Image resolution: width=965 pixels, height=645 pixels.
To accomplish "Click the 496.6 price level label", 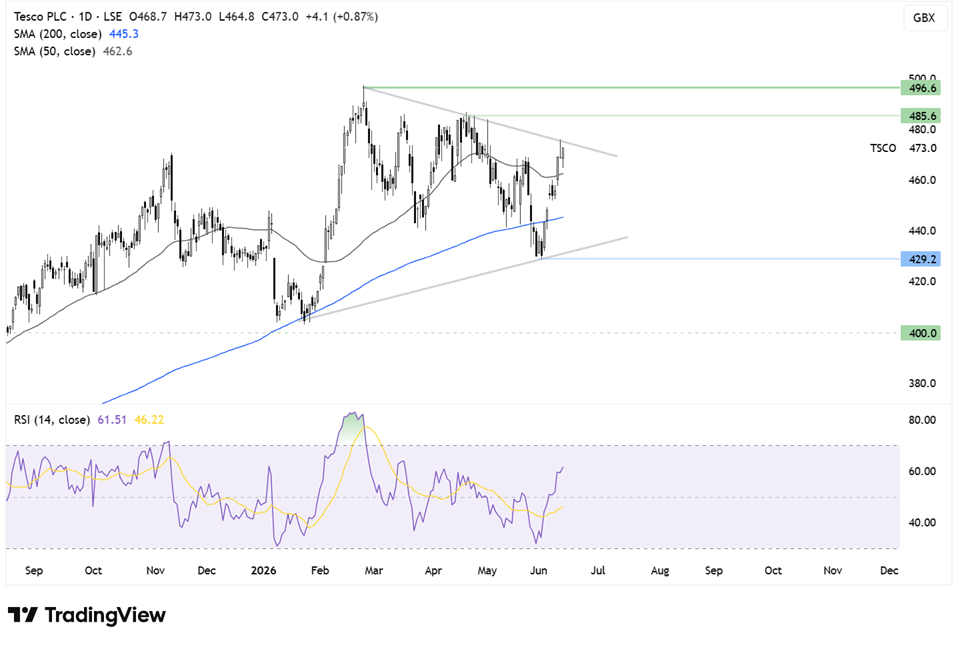I will click(920, 88).
